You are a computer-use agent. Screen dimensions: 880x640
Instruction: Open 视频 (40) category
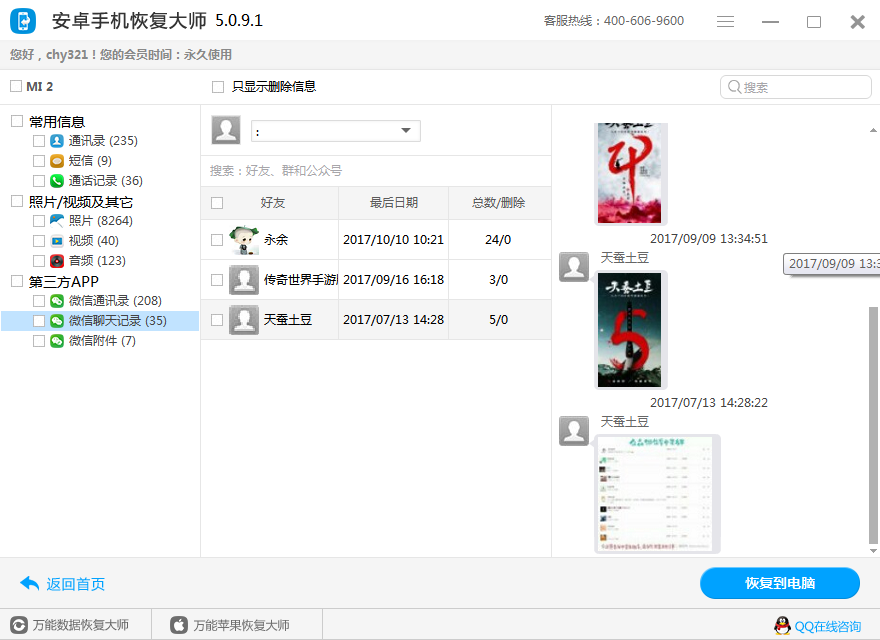pyautogui.click(x=94, y=241)
